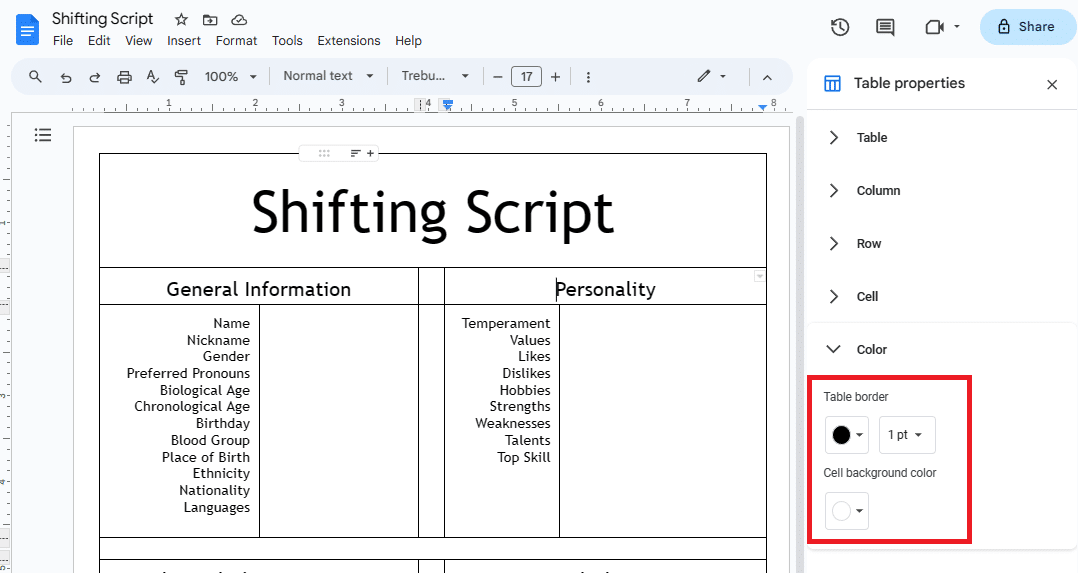Open the View menu

point(138,41)
